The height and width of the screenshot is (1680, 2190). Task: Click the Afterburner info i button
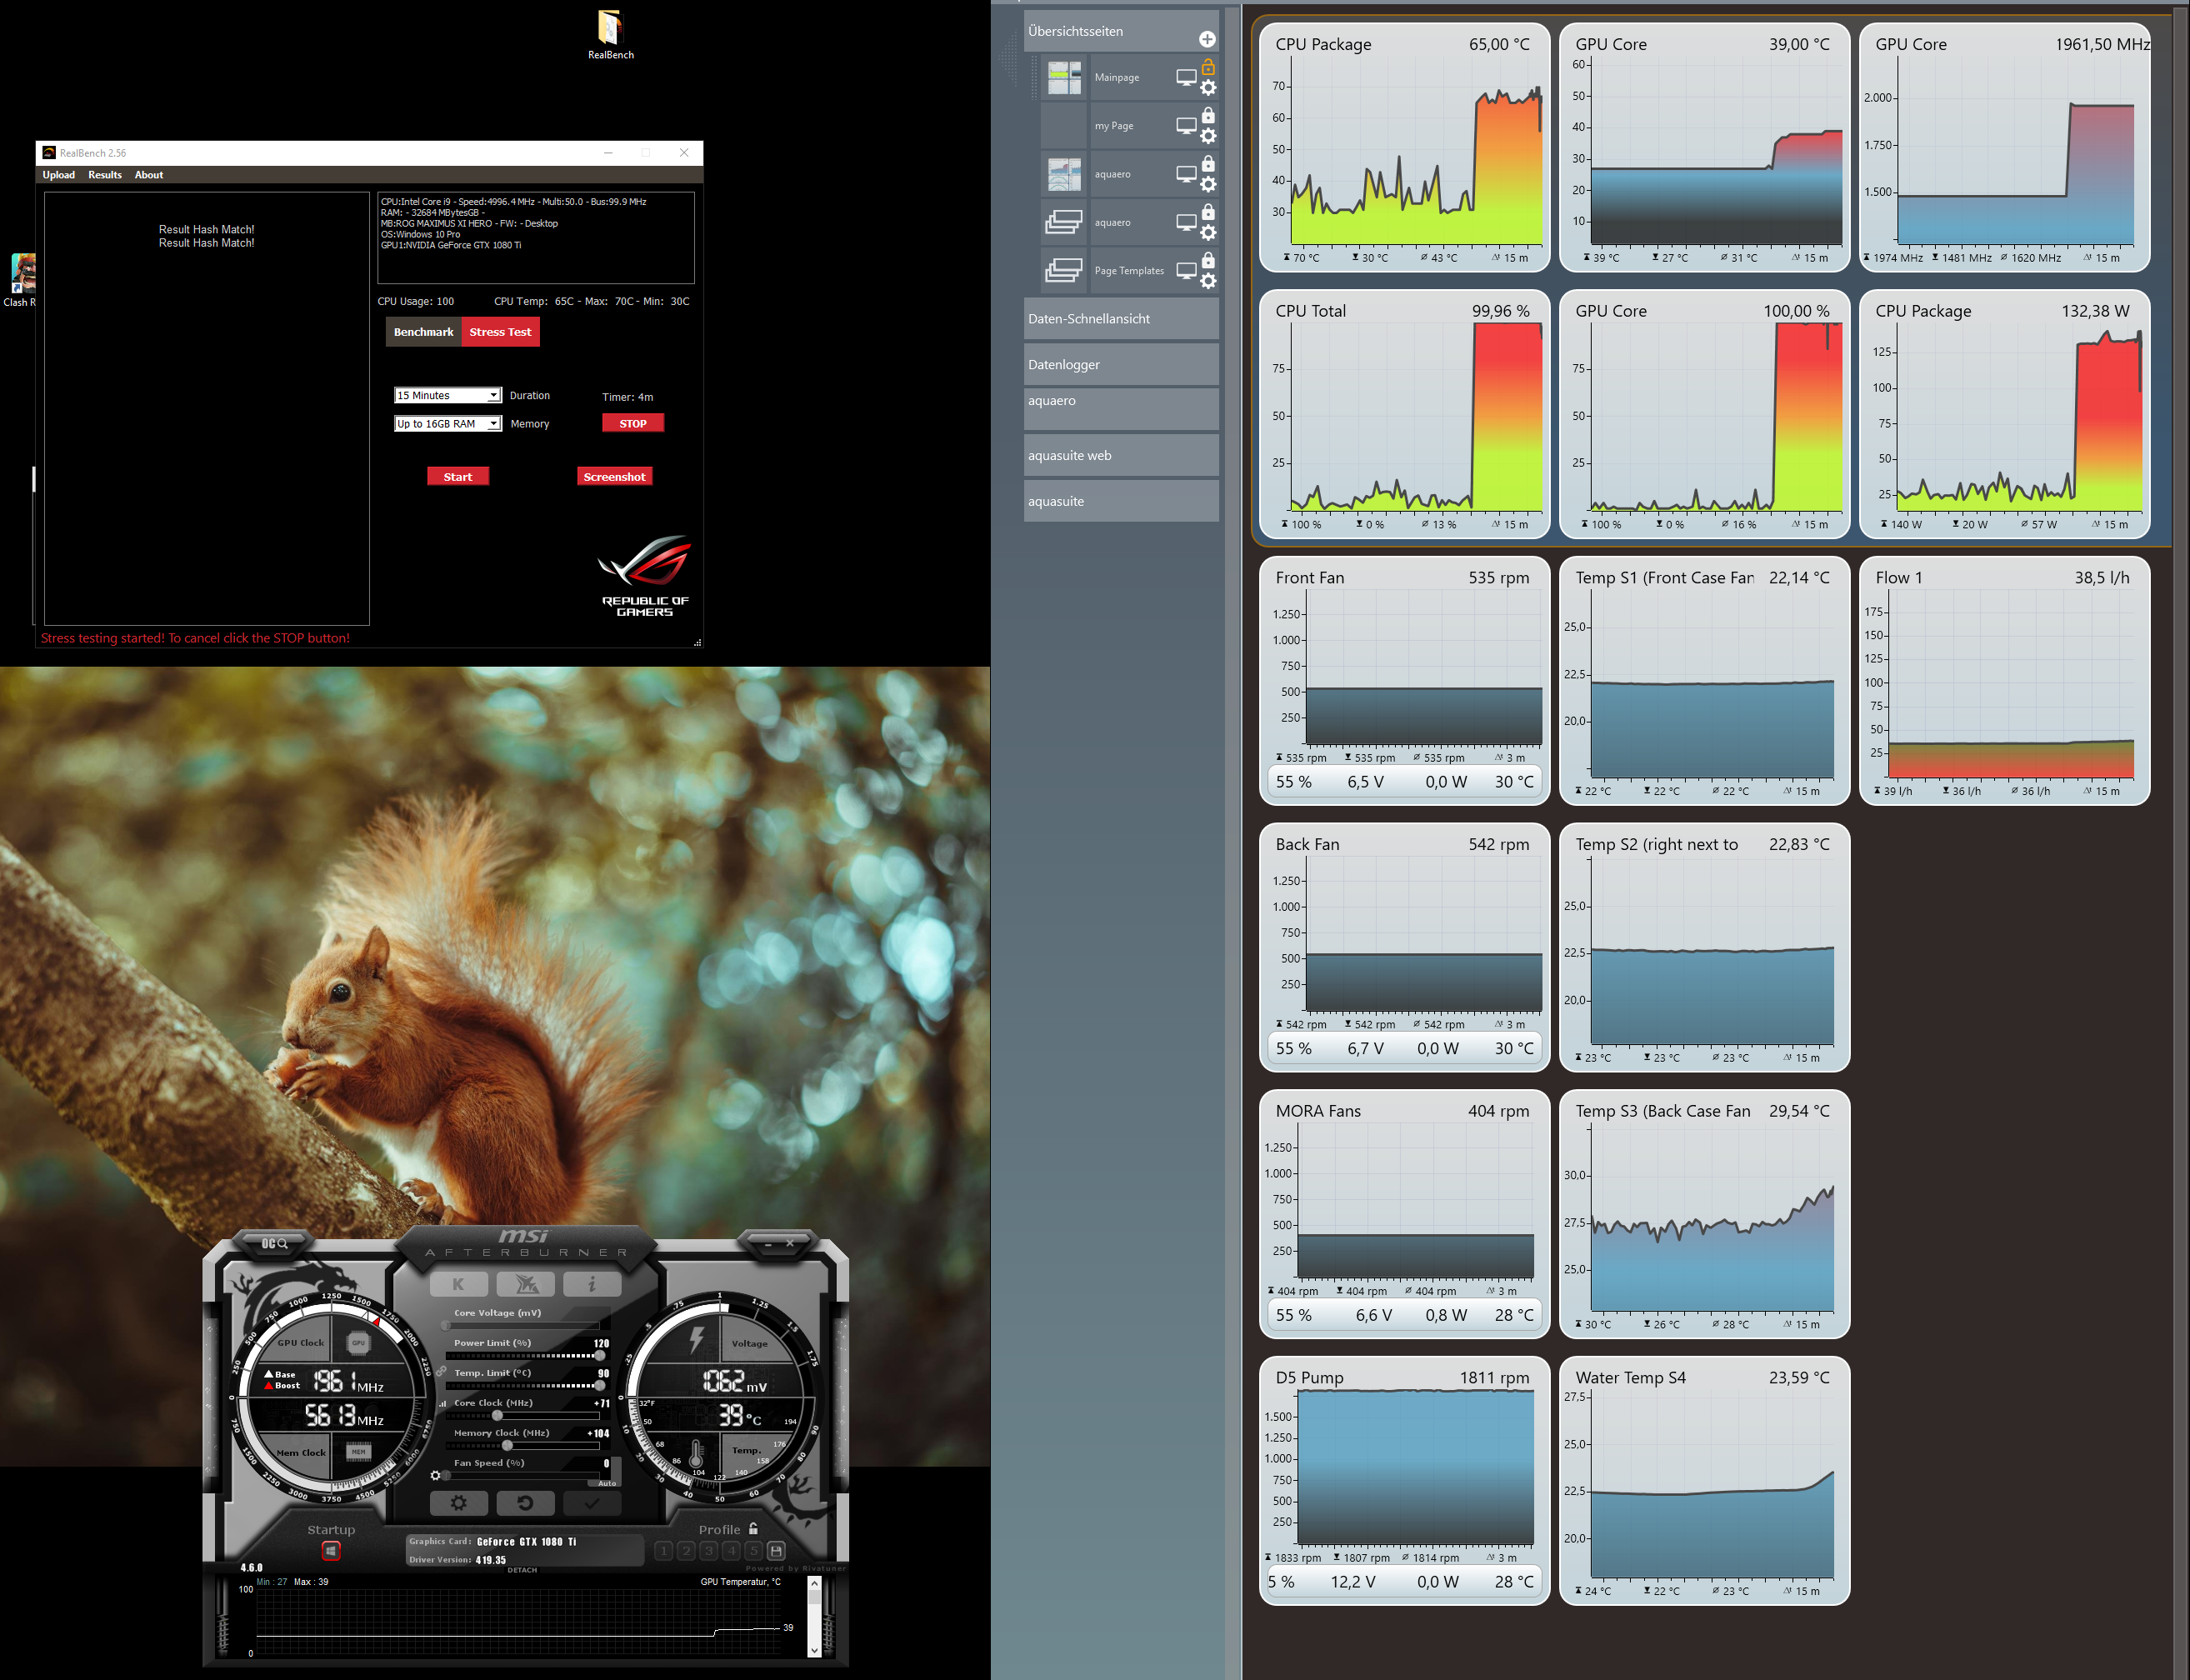click(x=592, y=1284)
